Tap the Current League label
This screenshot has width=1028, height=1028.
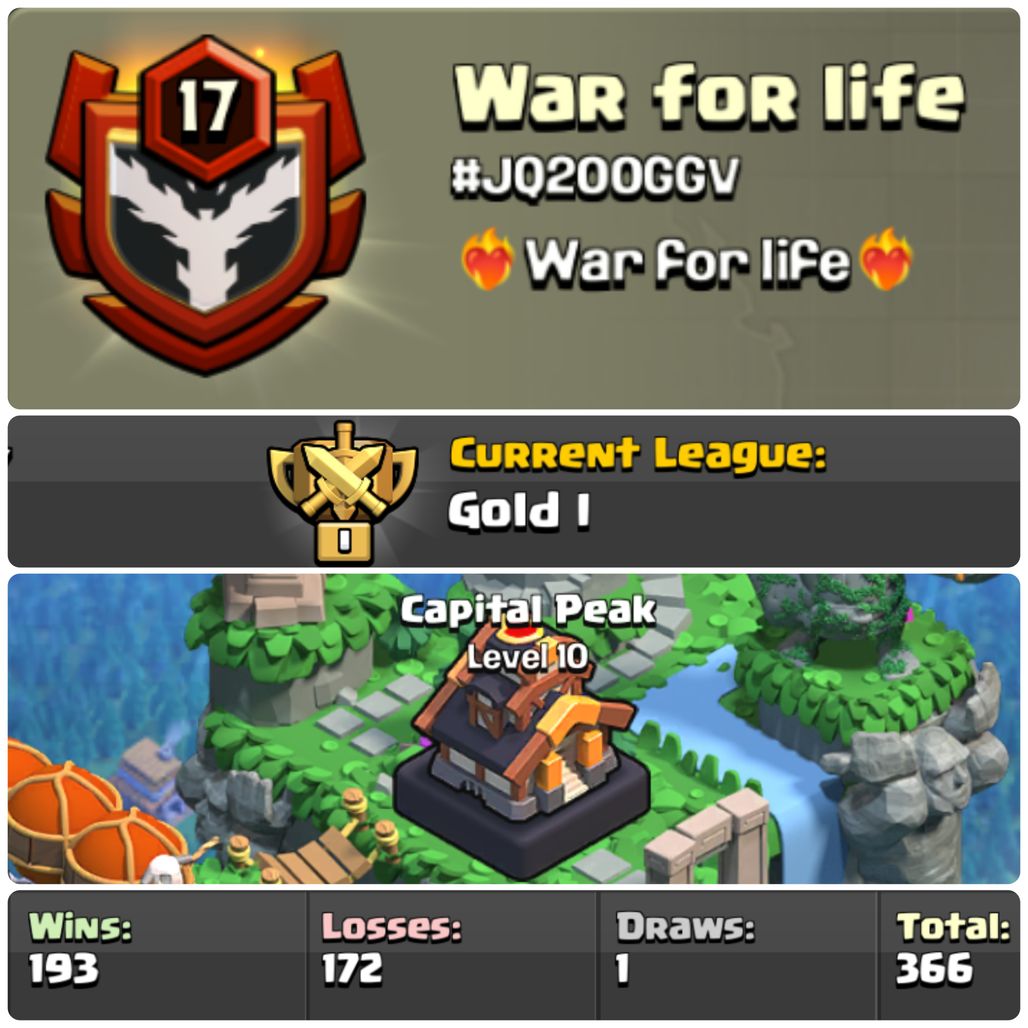pyautogui.click(x=638, y=454)
